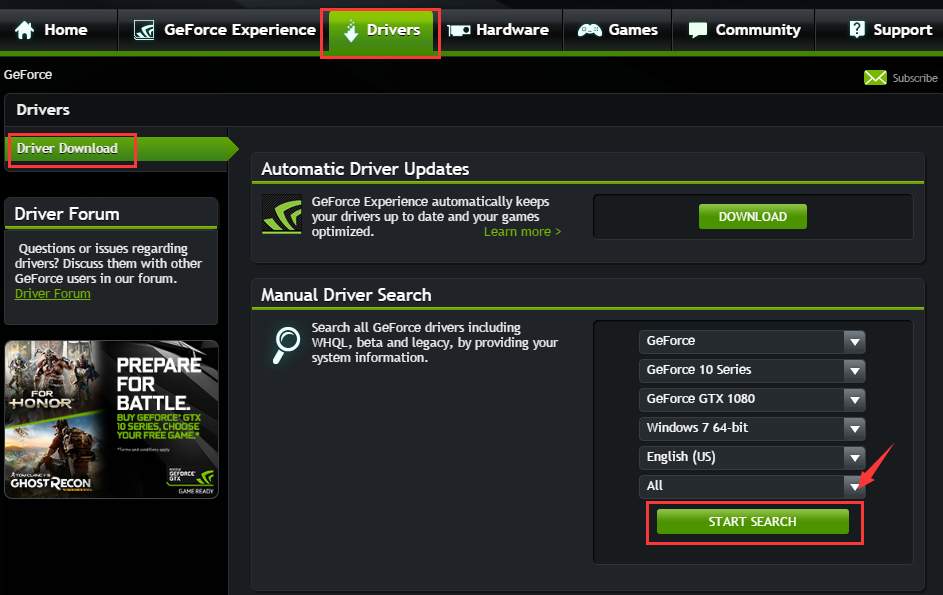This screenshot has width=943, height=595.
Task: Click the magnifying glass search icon
Action: (x=286, y=345)
